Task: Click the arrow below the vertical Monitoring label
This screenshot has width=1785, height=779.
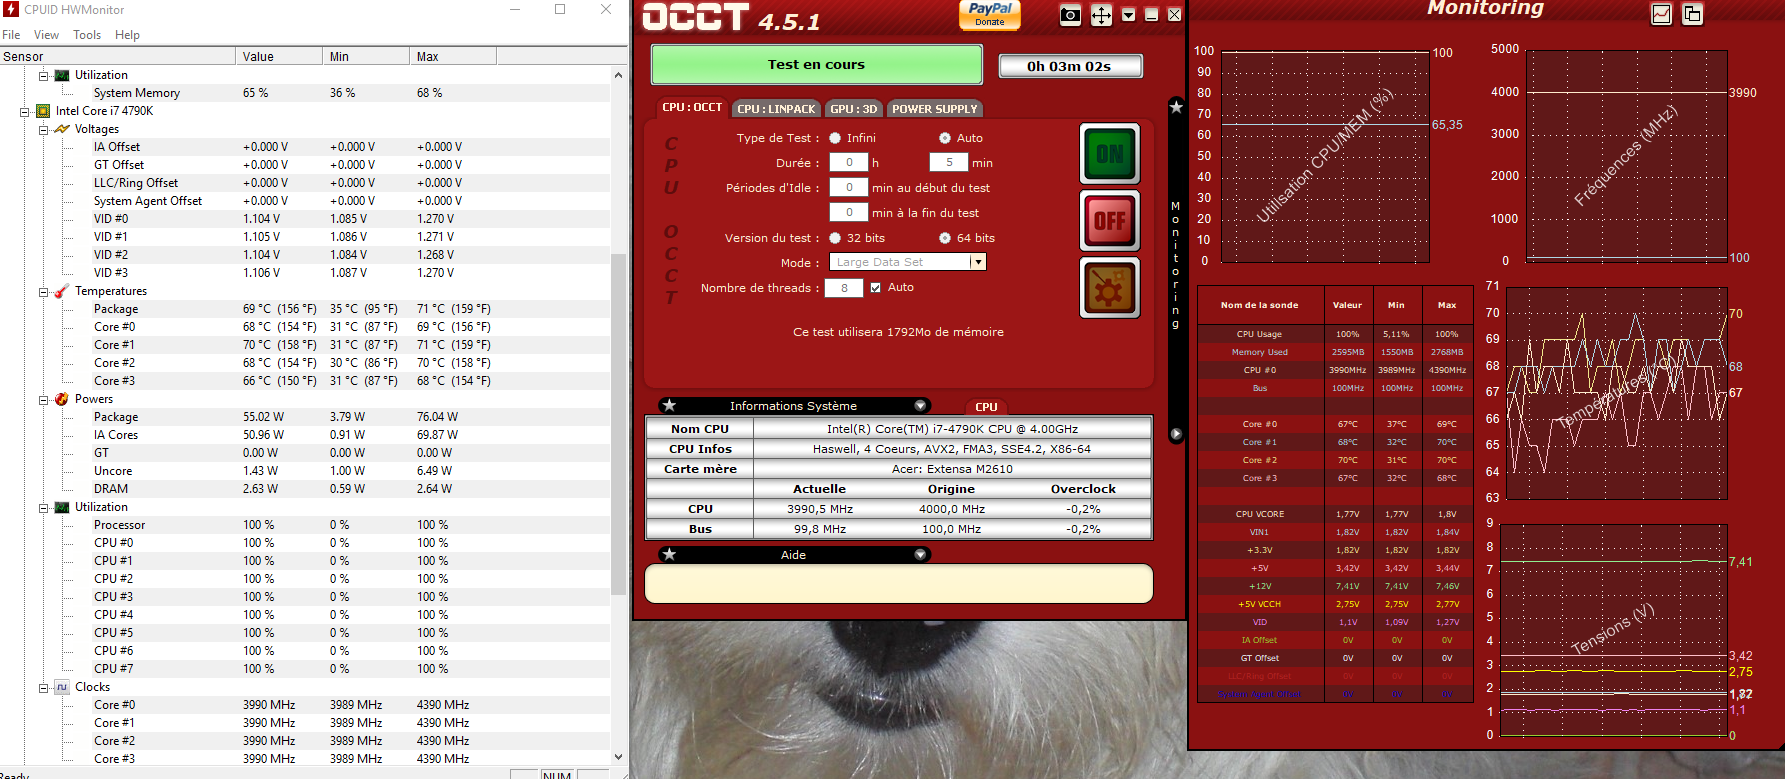Action: [x=1176, y=434]
